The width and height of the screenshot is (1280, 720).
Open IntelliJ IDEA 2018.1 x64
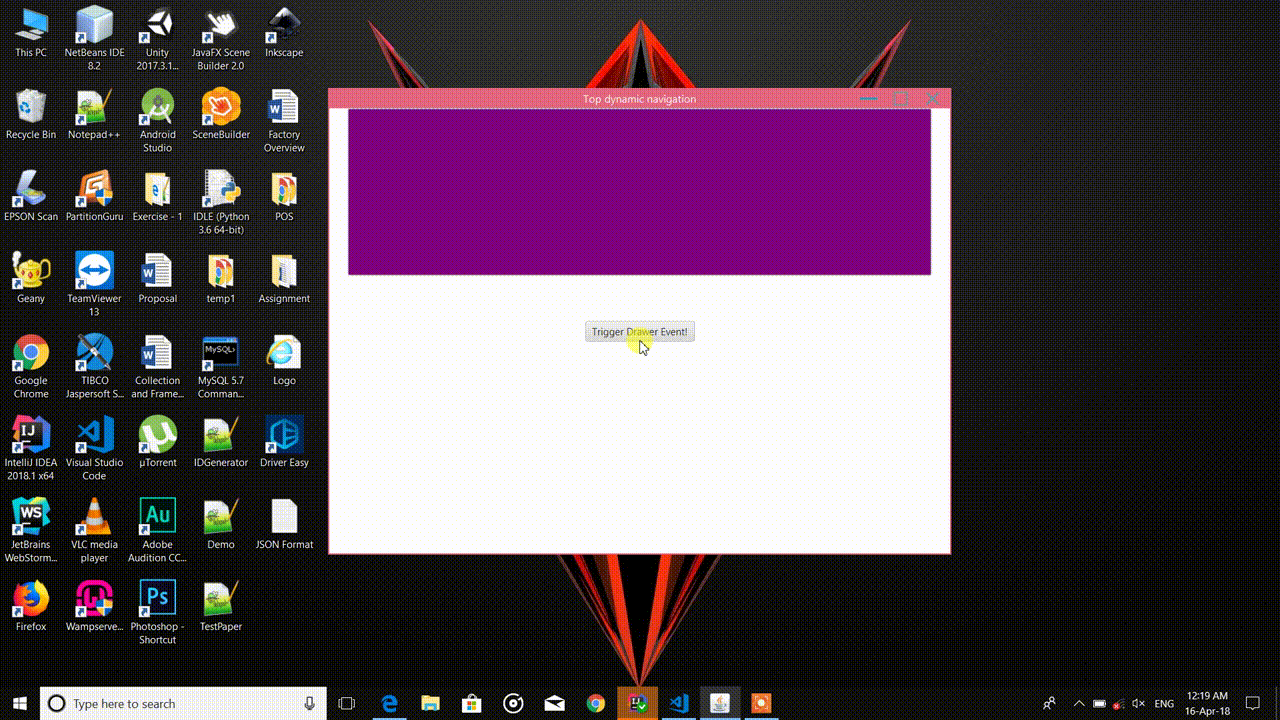tap(31, 436)
